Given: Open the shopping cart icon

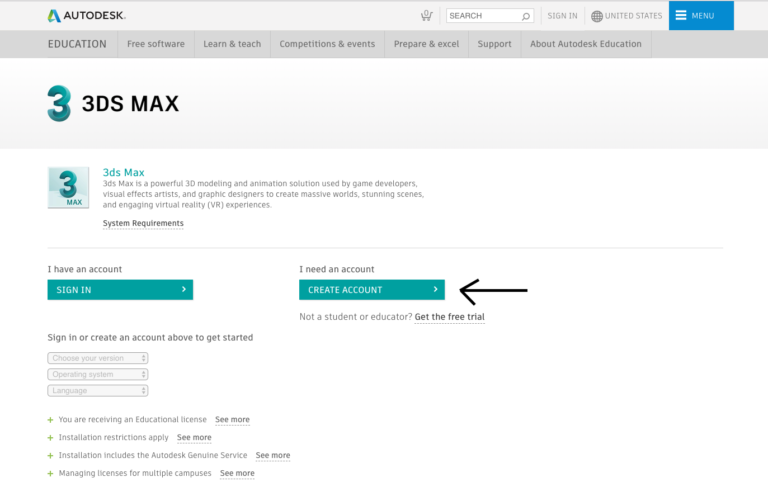Looking at the screenshot, I should 427,16.
